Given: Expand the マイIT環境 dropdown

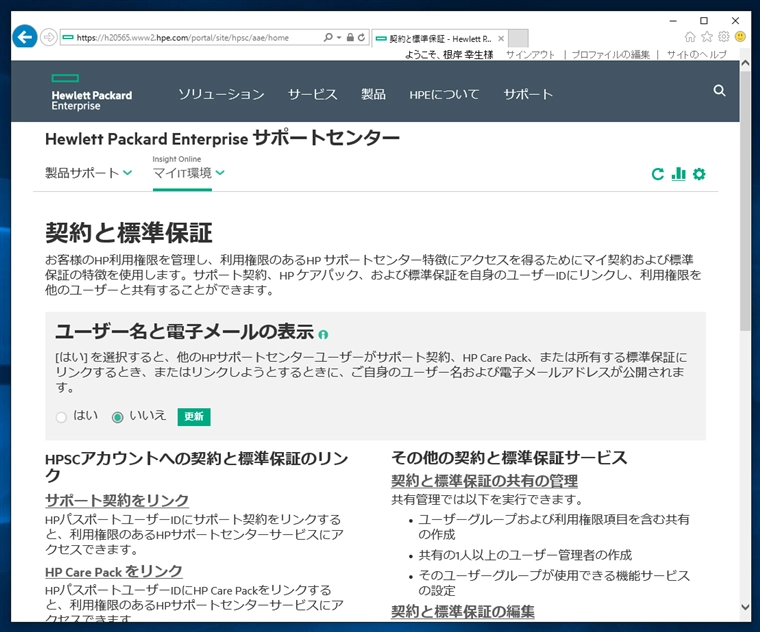Looking at the screenshot, I should point(188,173).
